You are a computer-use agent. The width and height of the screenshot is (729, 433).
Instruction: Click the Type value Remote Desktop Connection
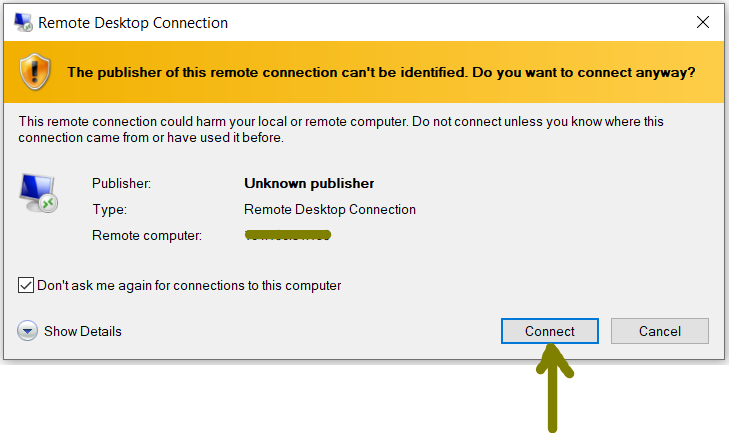click(x=330, y=209)
